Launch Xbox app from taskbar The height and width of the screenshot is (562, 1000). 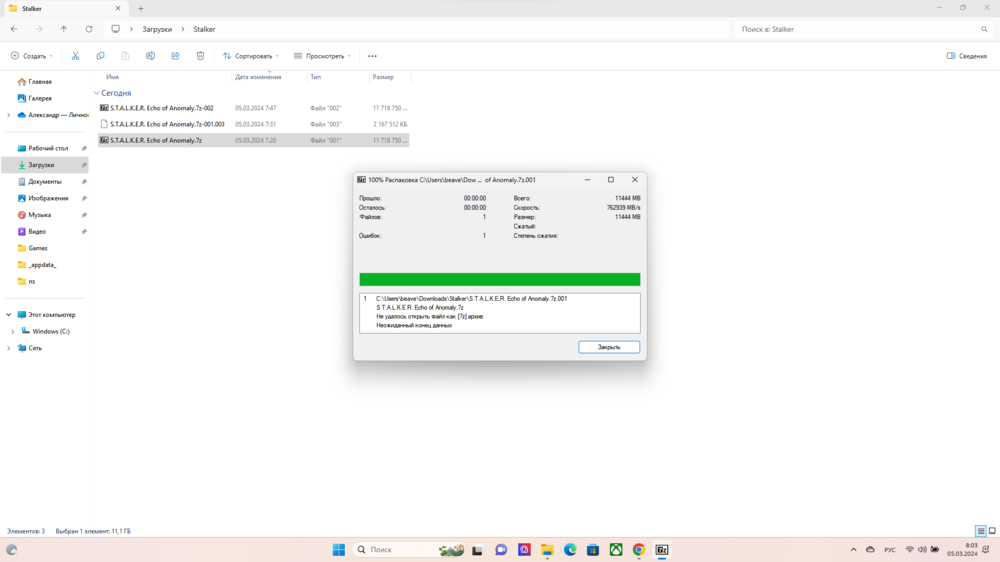(x=616, y=550)
